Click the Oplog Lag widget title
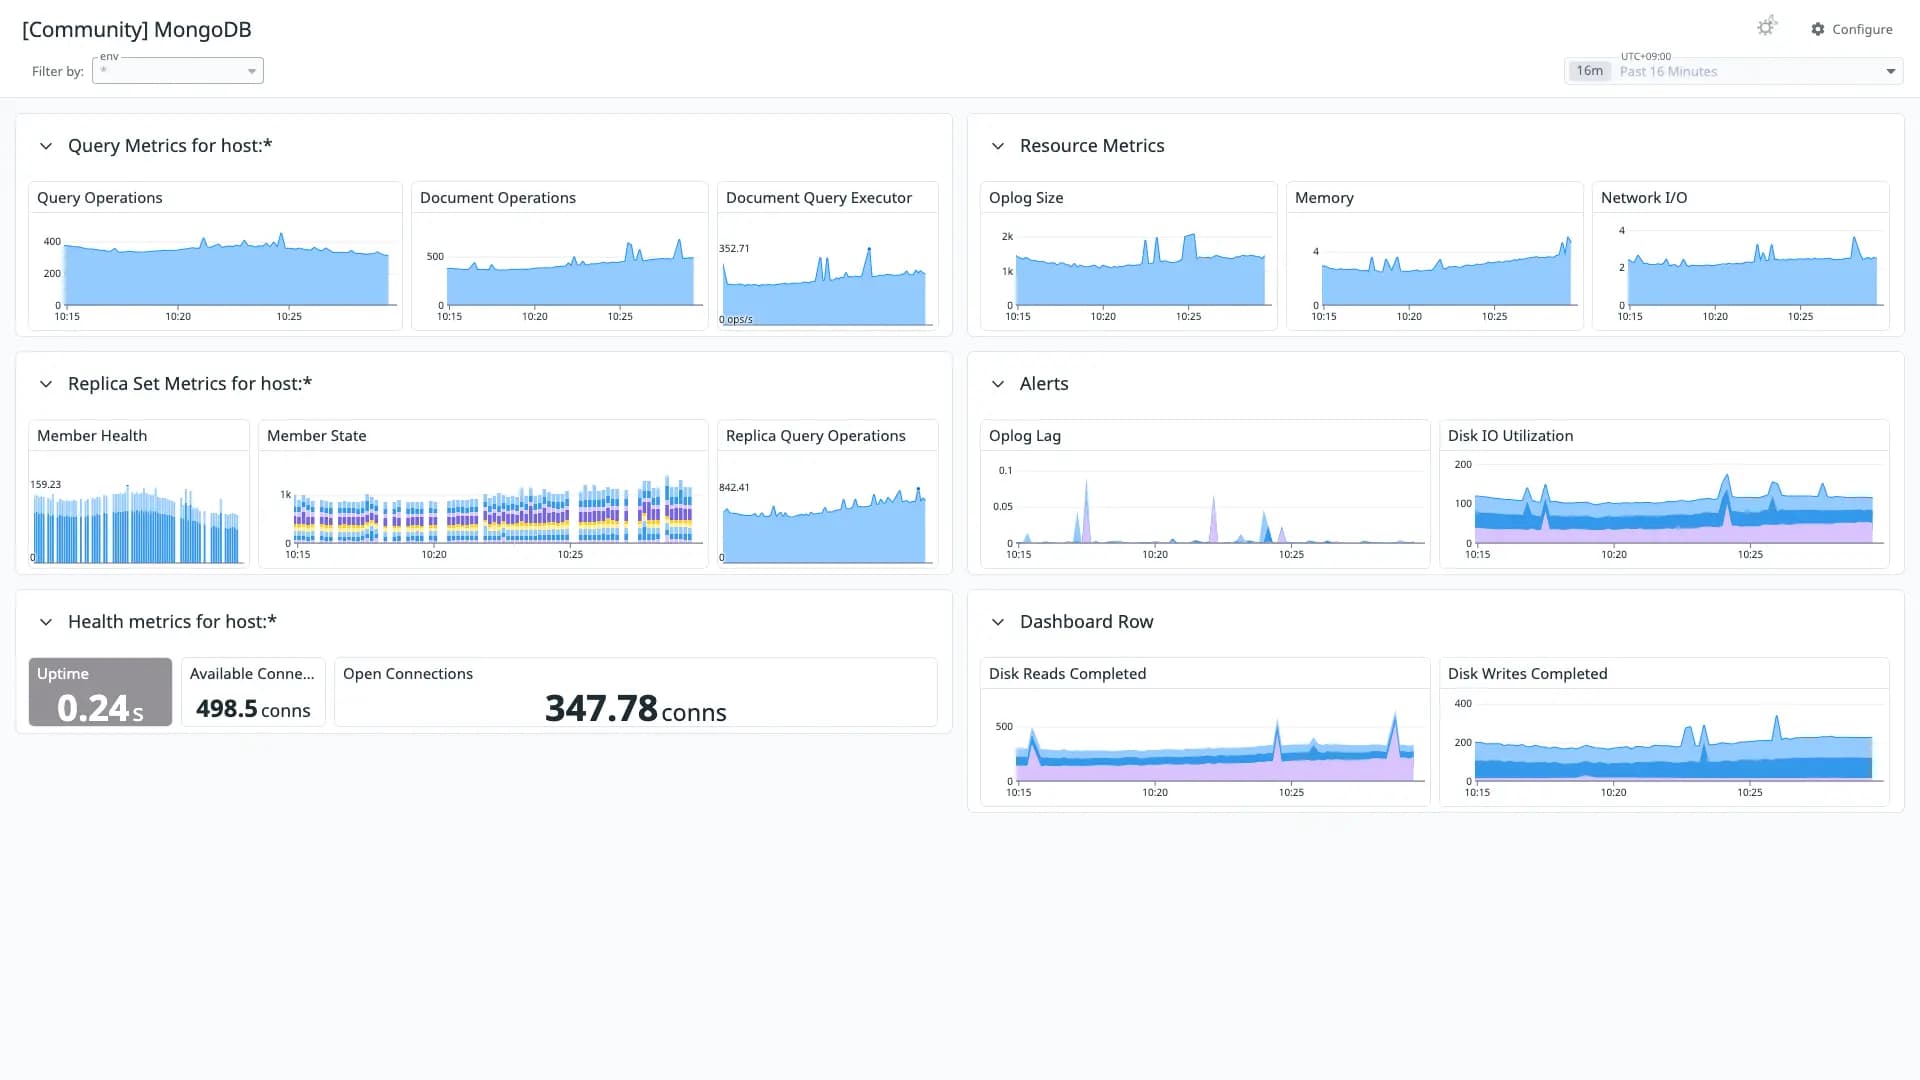This screenshot has width=1920, height=1080. click(x=1025, y=436)
